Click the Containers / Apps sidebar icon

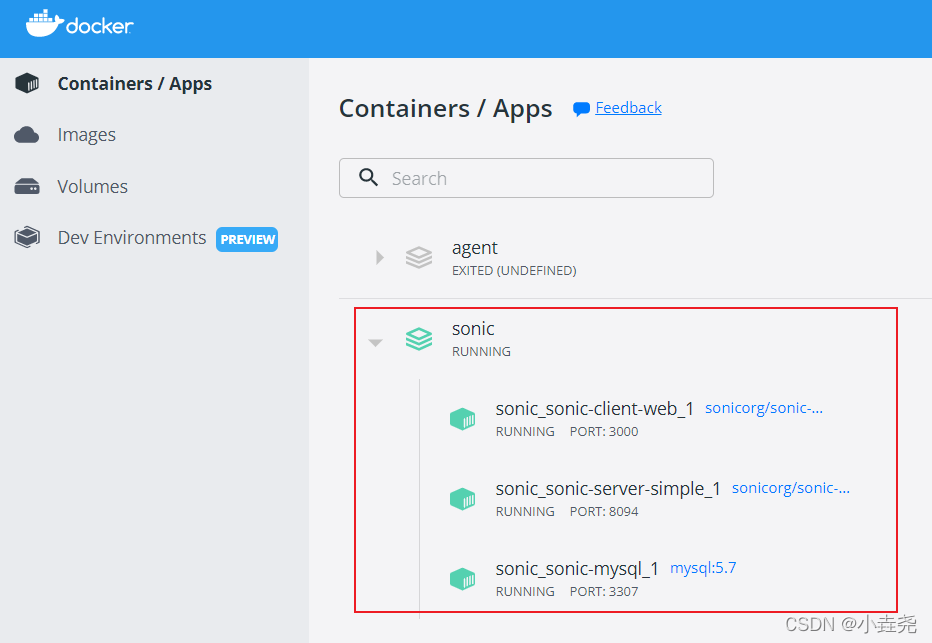(x=27, y=83)
